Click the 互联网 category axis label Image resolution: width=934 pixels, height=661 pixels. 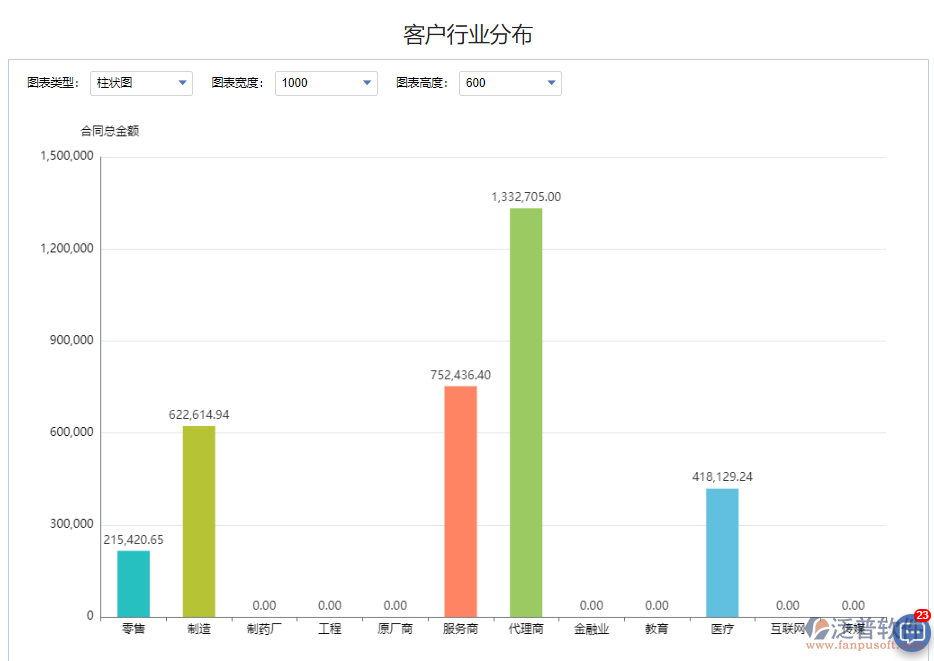(x=787, y=628)
